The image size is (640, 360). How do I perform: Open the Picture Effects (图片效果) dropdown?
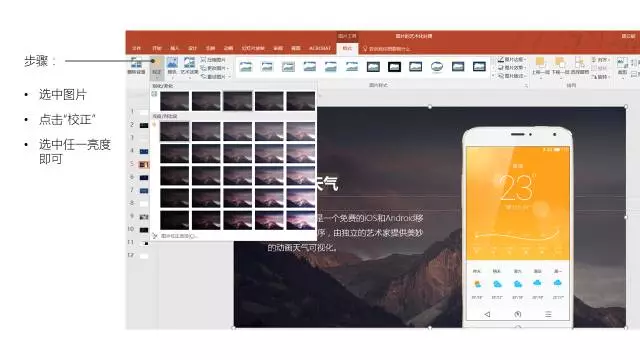tap(512, 68)
